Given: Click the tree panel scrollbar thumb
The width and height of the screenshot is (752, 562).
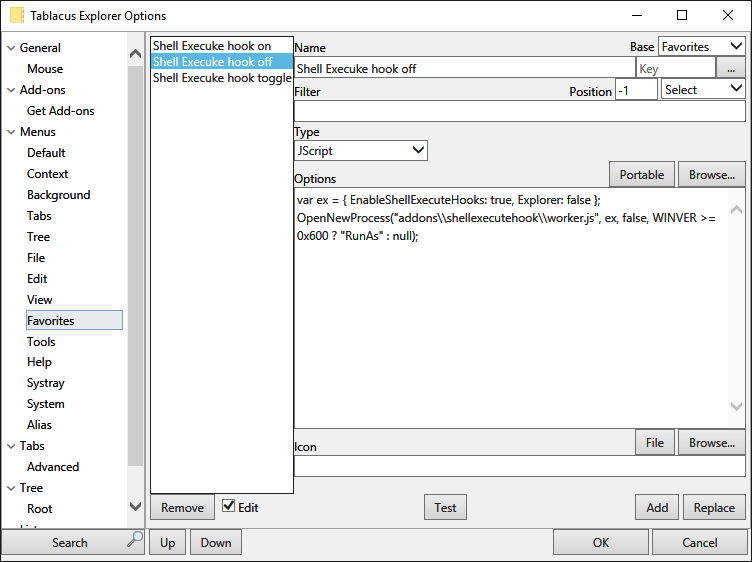Looking at the screenshot, I should (x=136, y=266).
